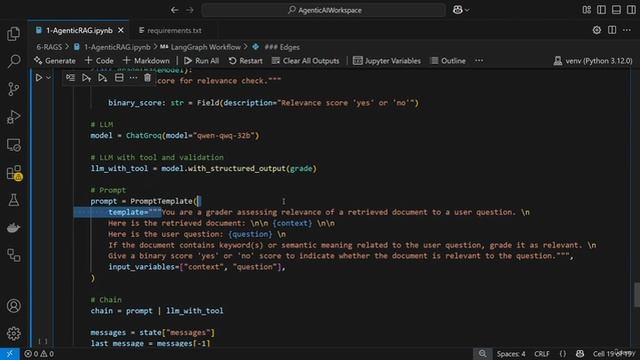Viewport: 640px width, 360px height.
Task: Add a new Markdown cell
Action: click(x=146, y=61)
